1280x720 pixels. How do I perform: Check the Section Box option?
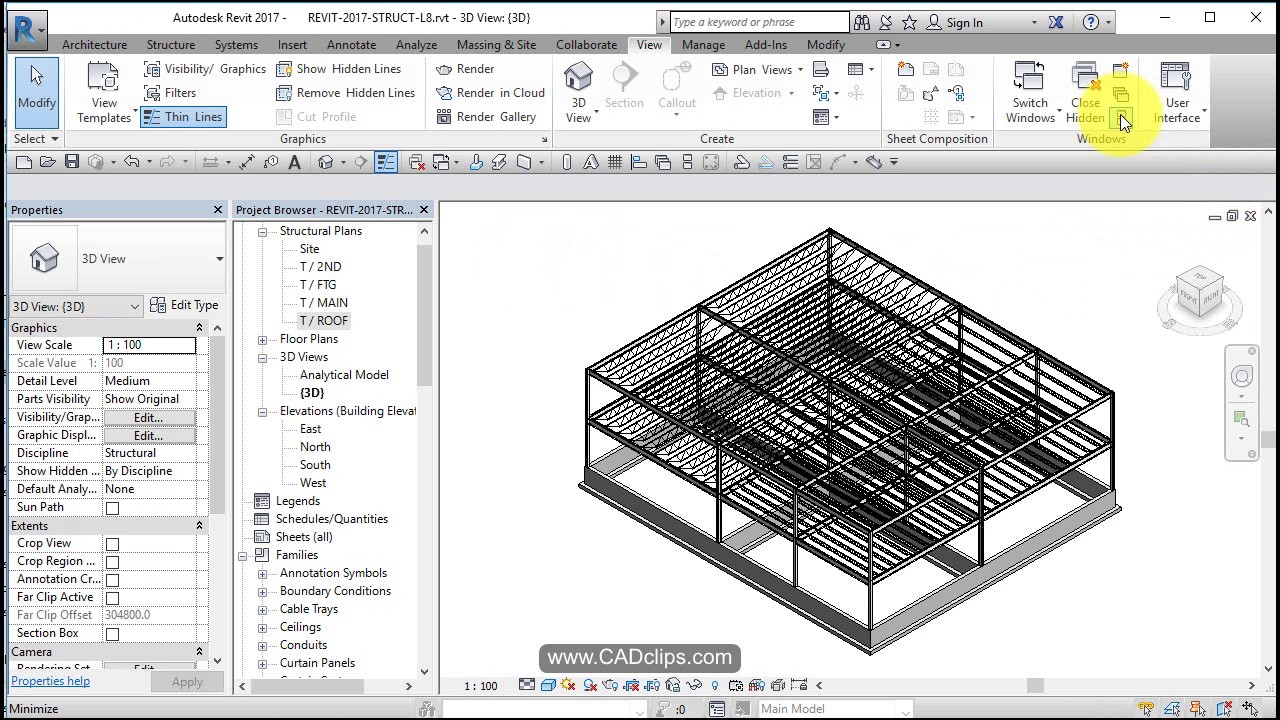tap(113, 633)
